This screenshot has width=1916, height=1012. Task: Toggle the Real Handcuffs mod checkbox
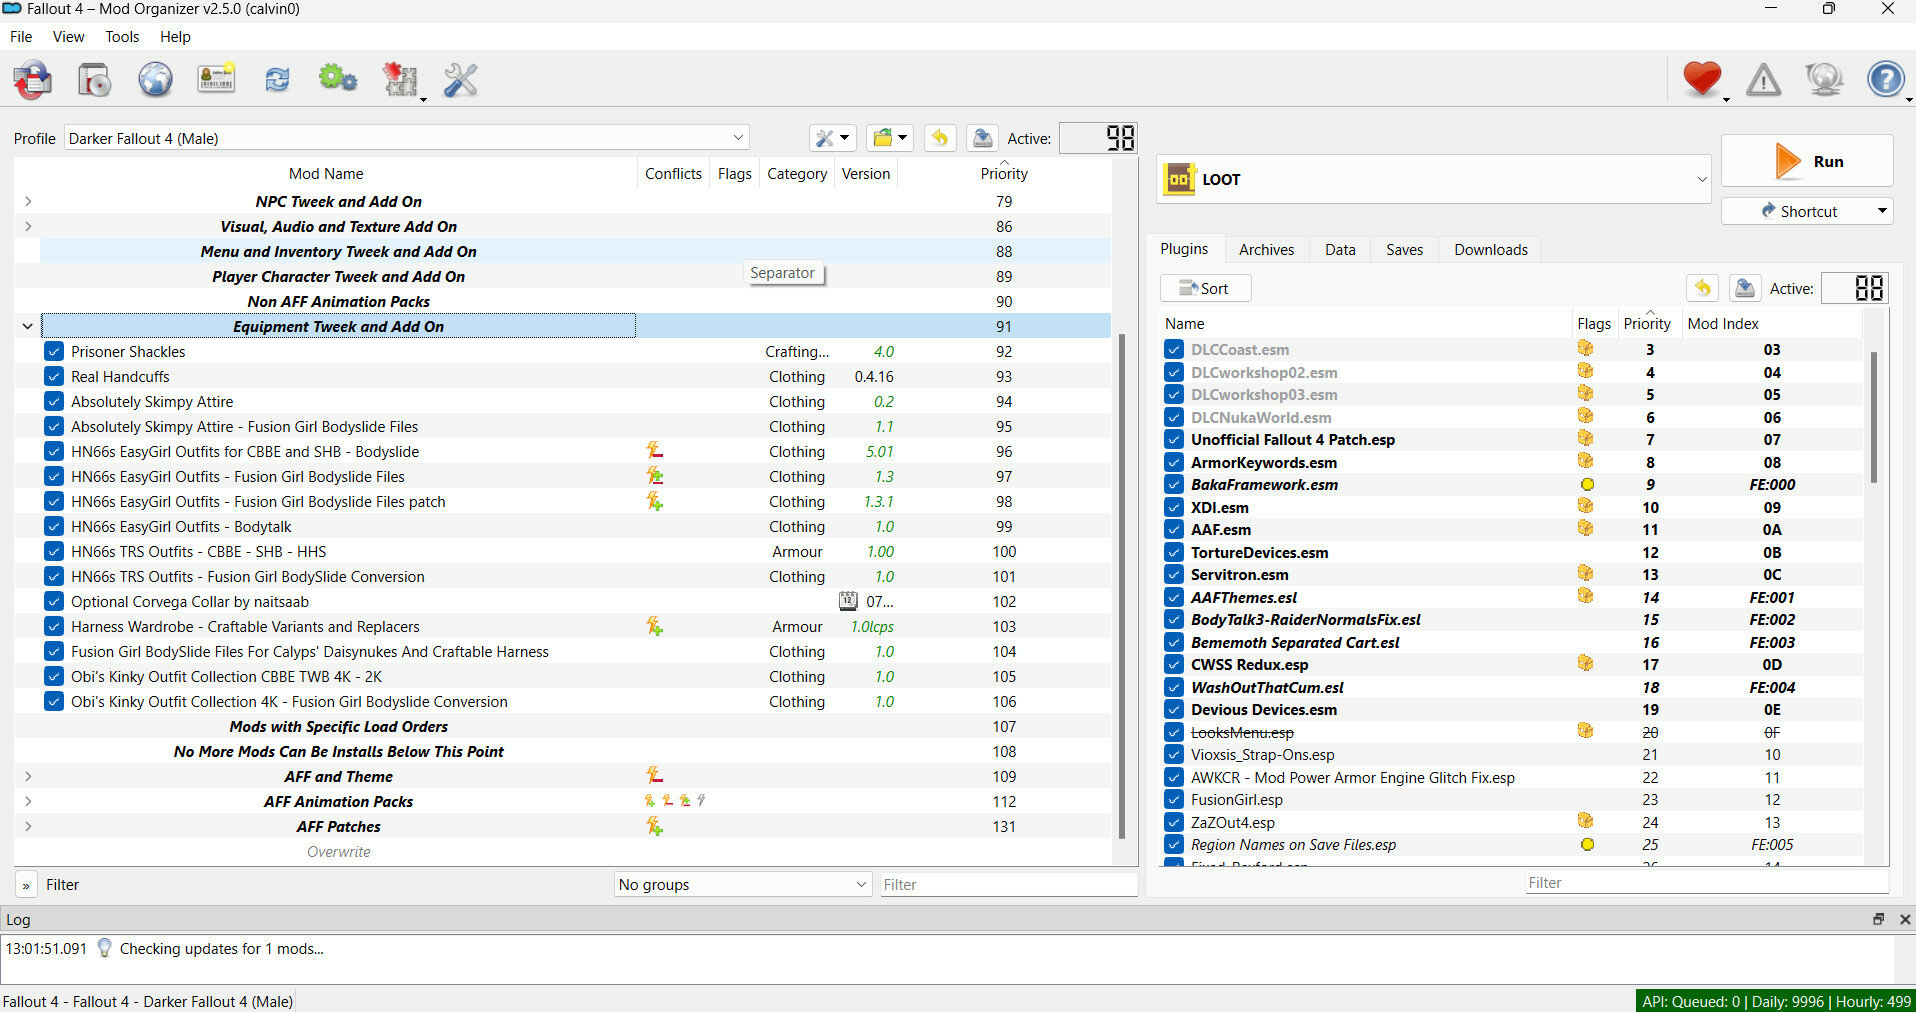[x=54, y=376]
